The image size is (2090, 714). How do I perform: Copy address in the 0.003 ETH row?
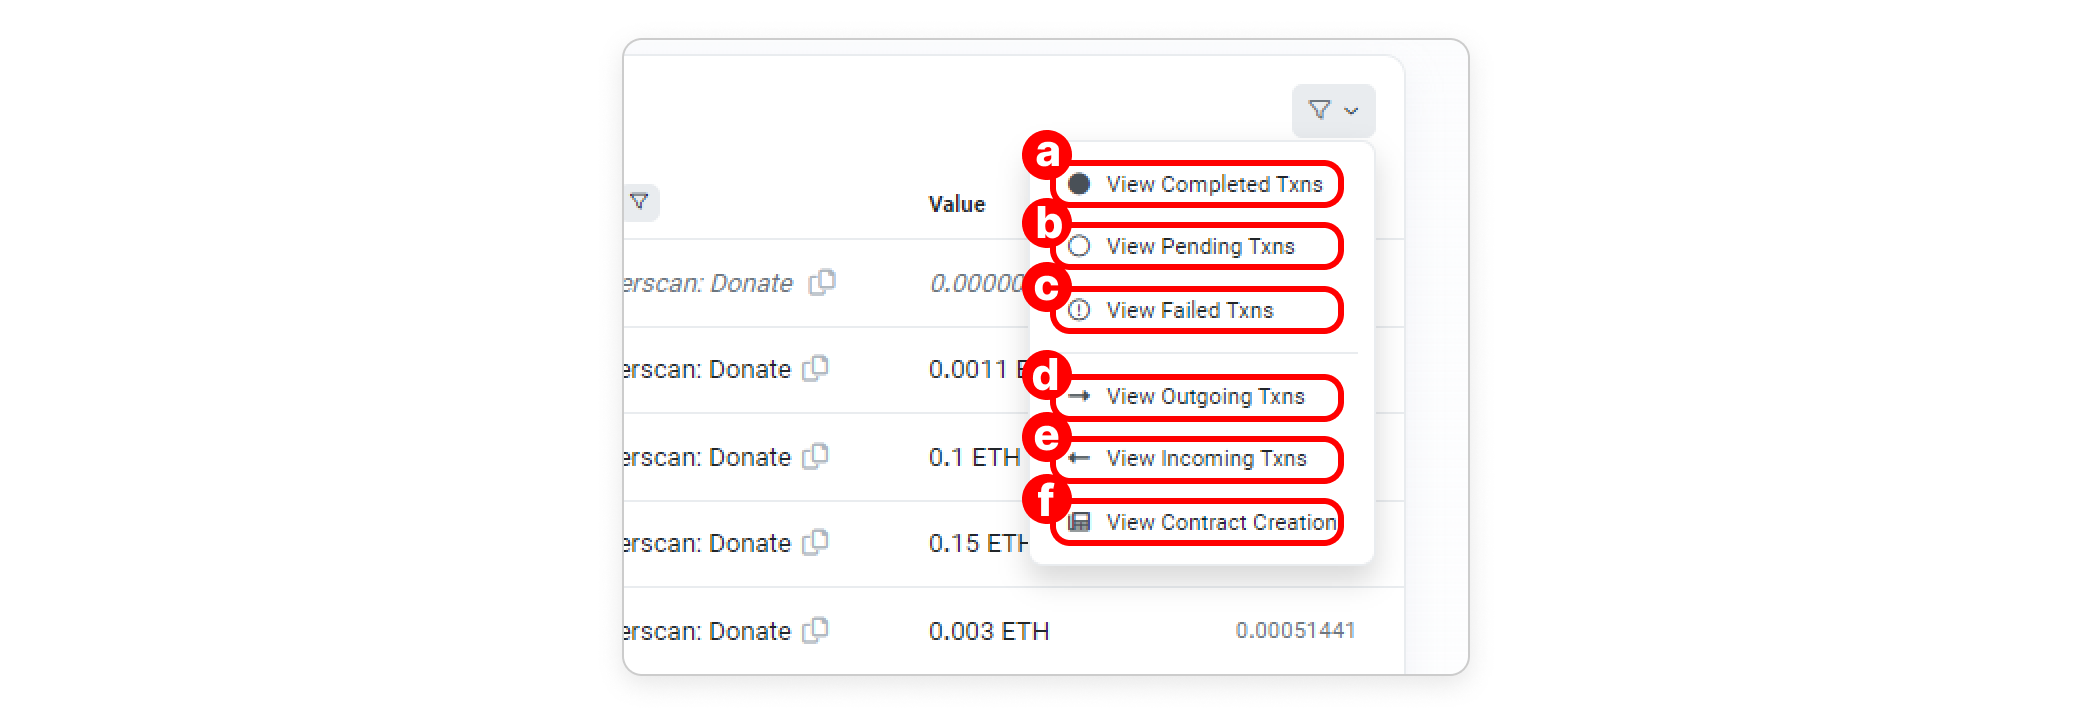click(816, 631)
